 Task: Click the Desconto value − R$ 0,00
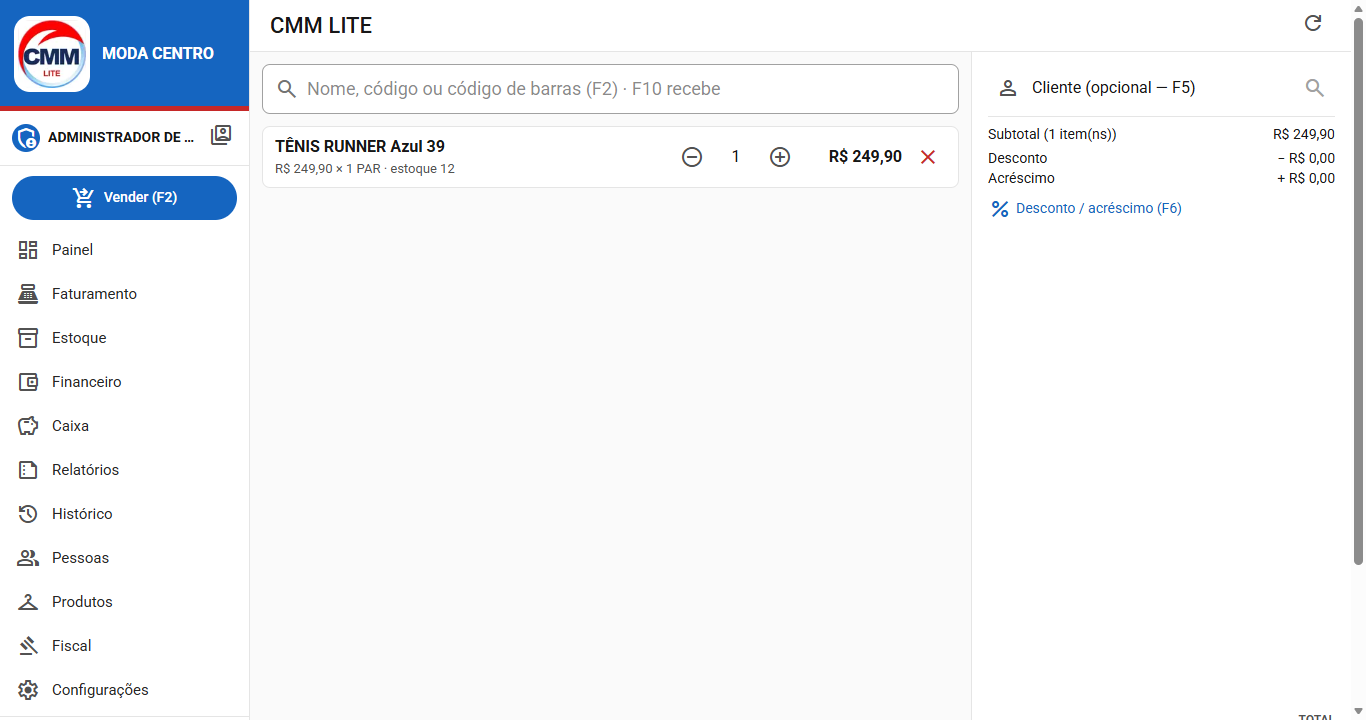pyautogui.click(x=1306, y=158)
